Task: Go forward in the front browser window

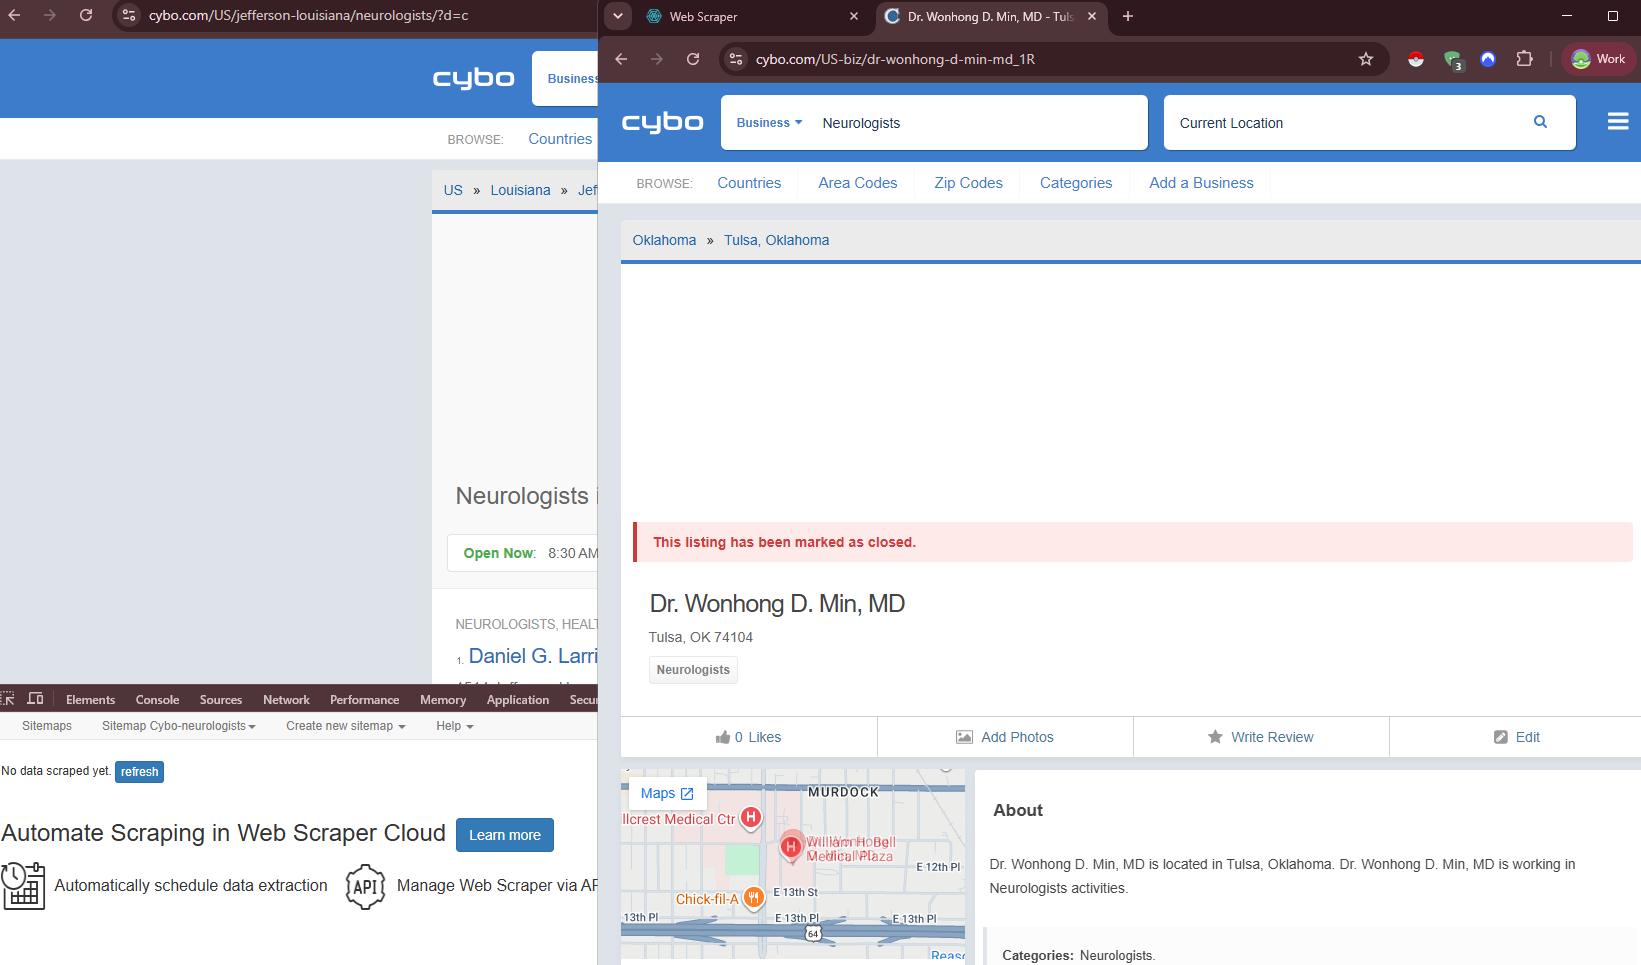Action: tap(657, 59)
